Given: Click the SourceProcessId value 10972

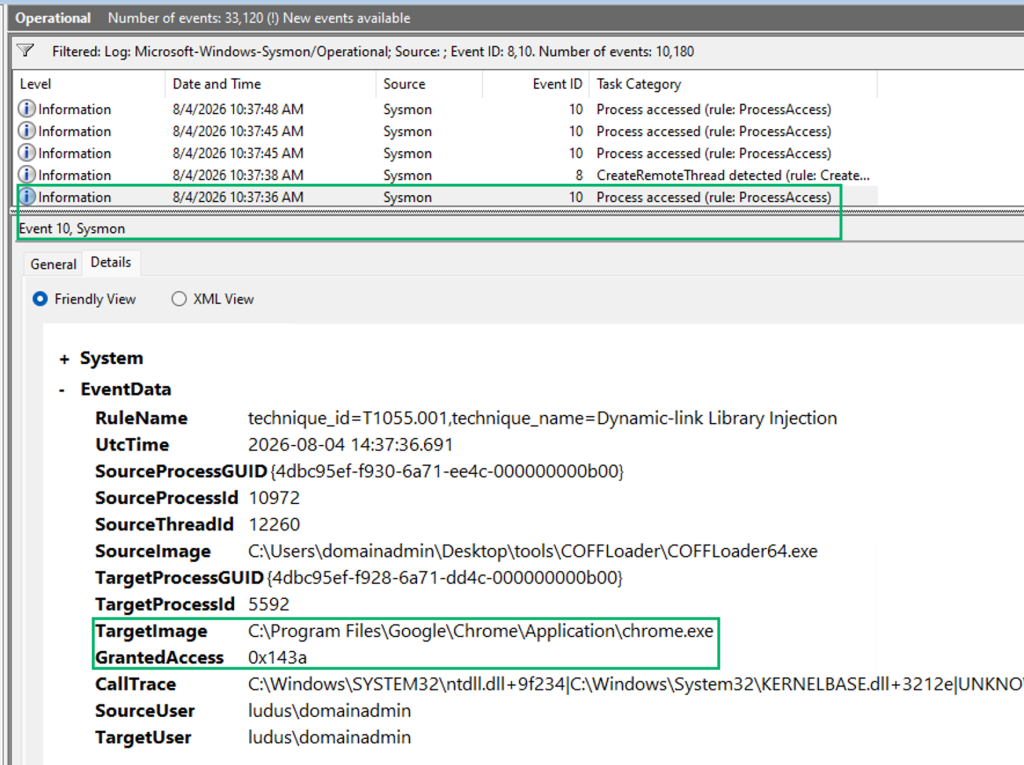Looking at the screenshot, I should [274, 498].
